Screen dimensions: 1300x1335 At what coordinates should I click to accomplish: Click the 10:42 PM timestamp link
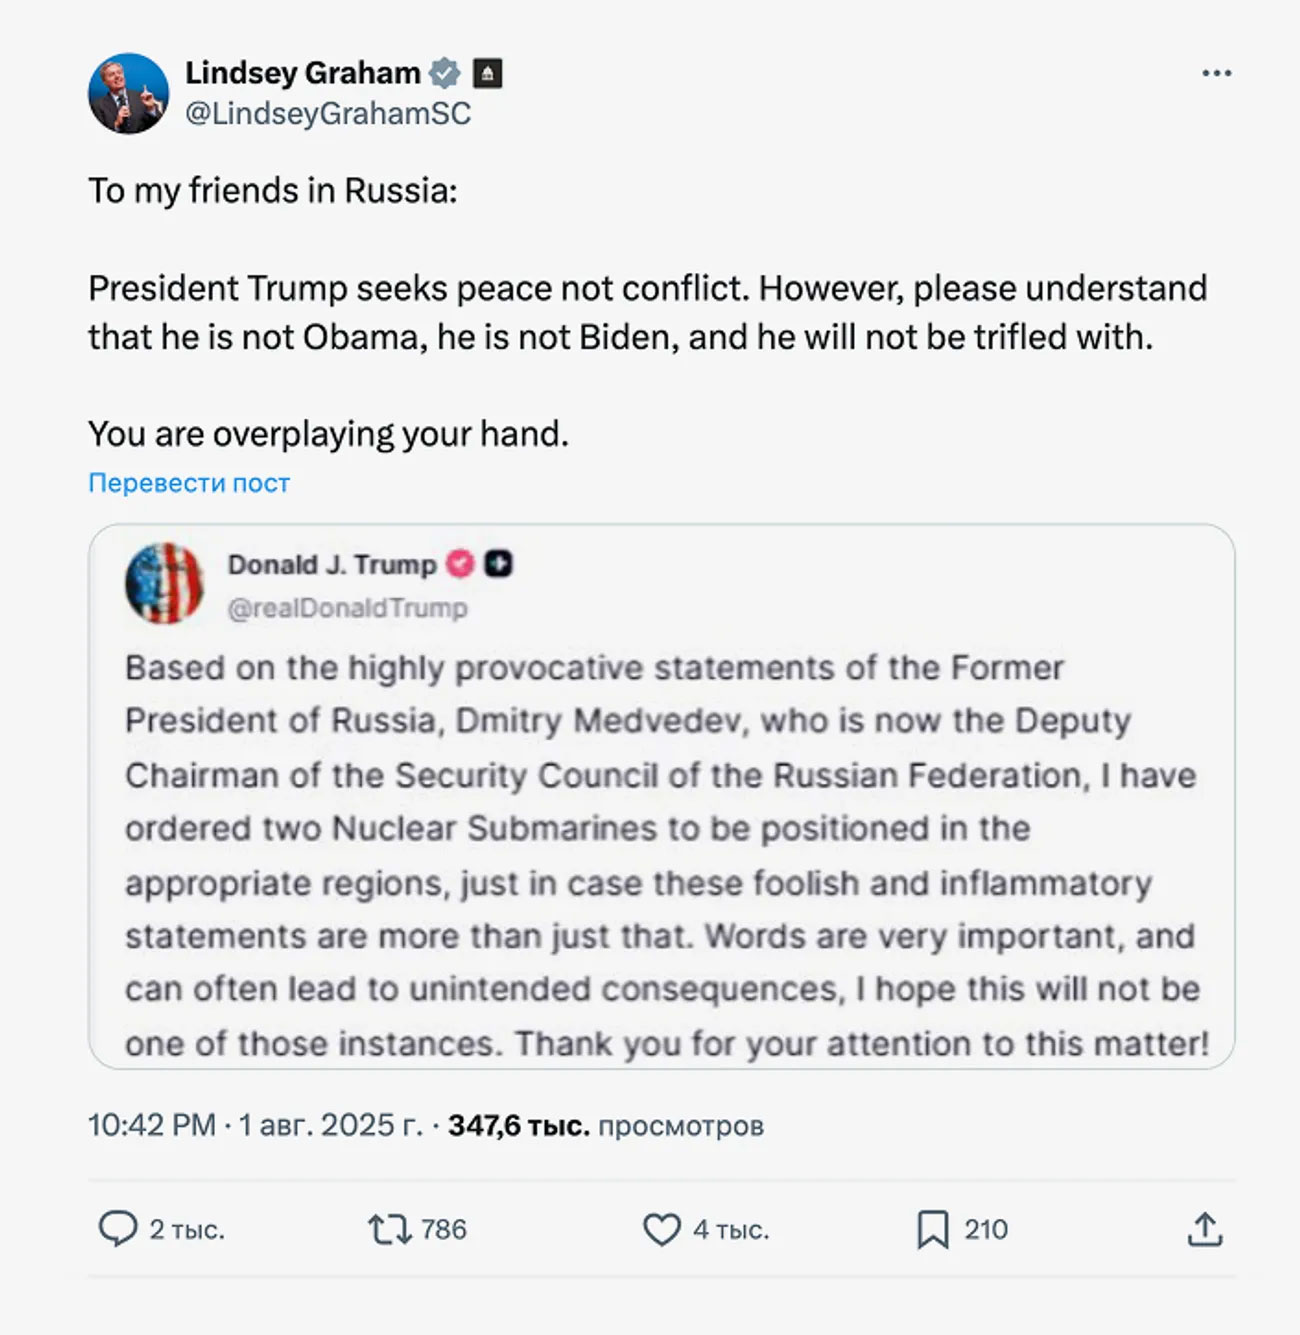click(152, 1125)
